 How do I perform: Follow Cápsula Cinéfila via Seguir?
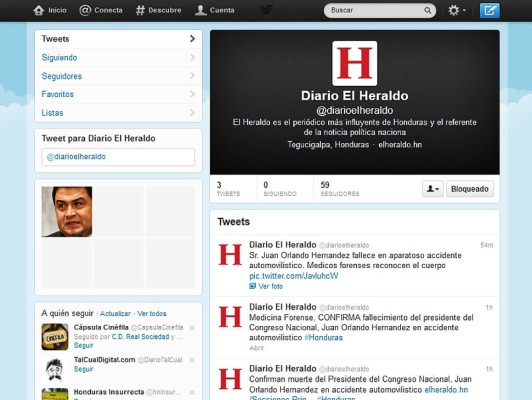click(x=83, y=345)
